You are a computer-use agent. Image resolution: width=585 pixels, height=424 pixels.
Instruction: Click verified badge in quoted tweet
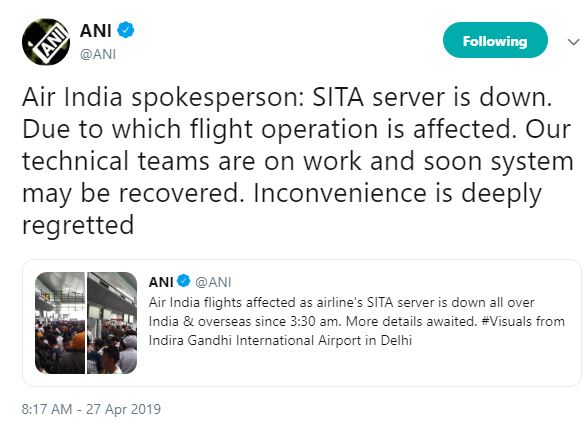click(183, 281)
